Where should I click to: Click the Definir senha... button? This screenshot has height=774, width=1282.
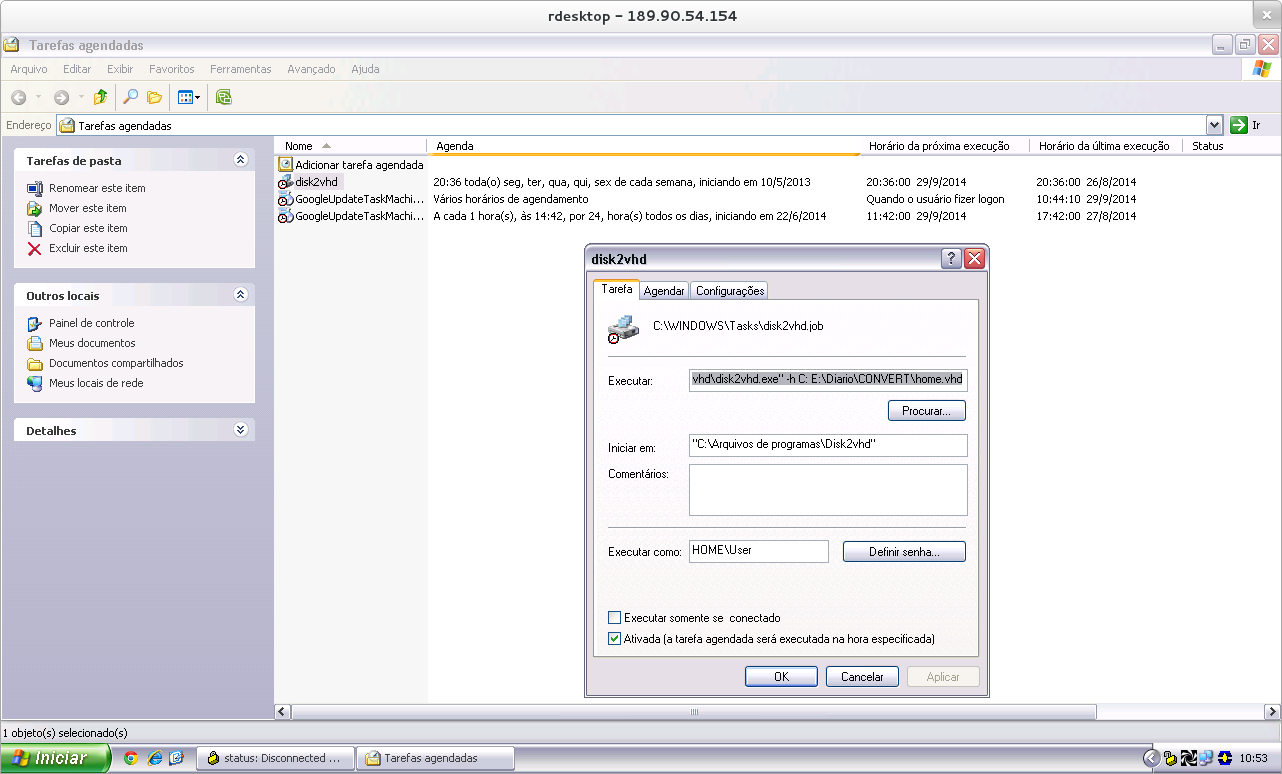click(904, 552)
